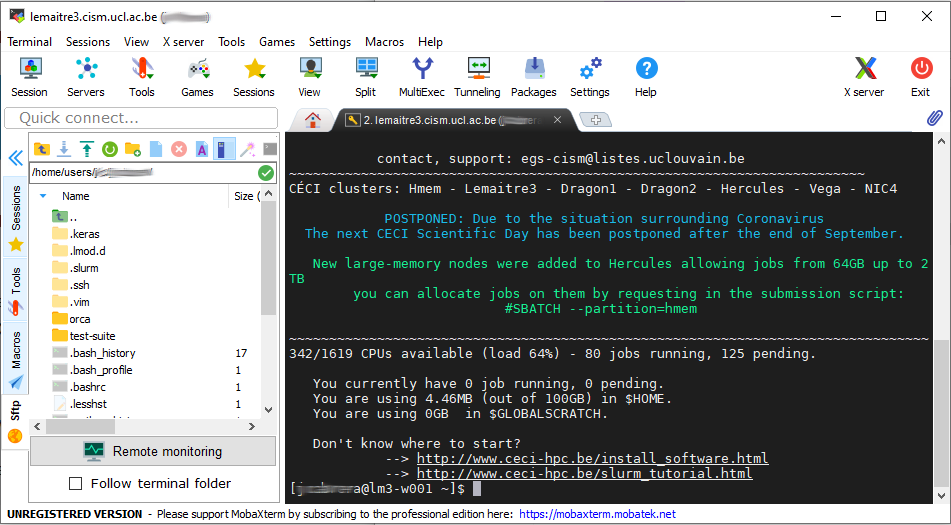Delete selected SFTP files with red X
The image size is (951, 525).
[x=178, y=149]
